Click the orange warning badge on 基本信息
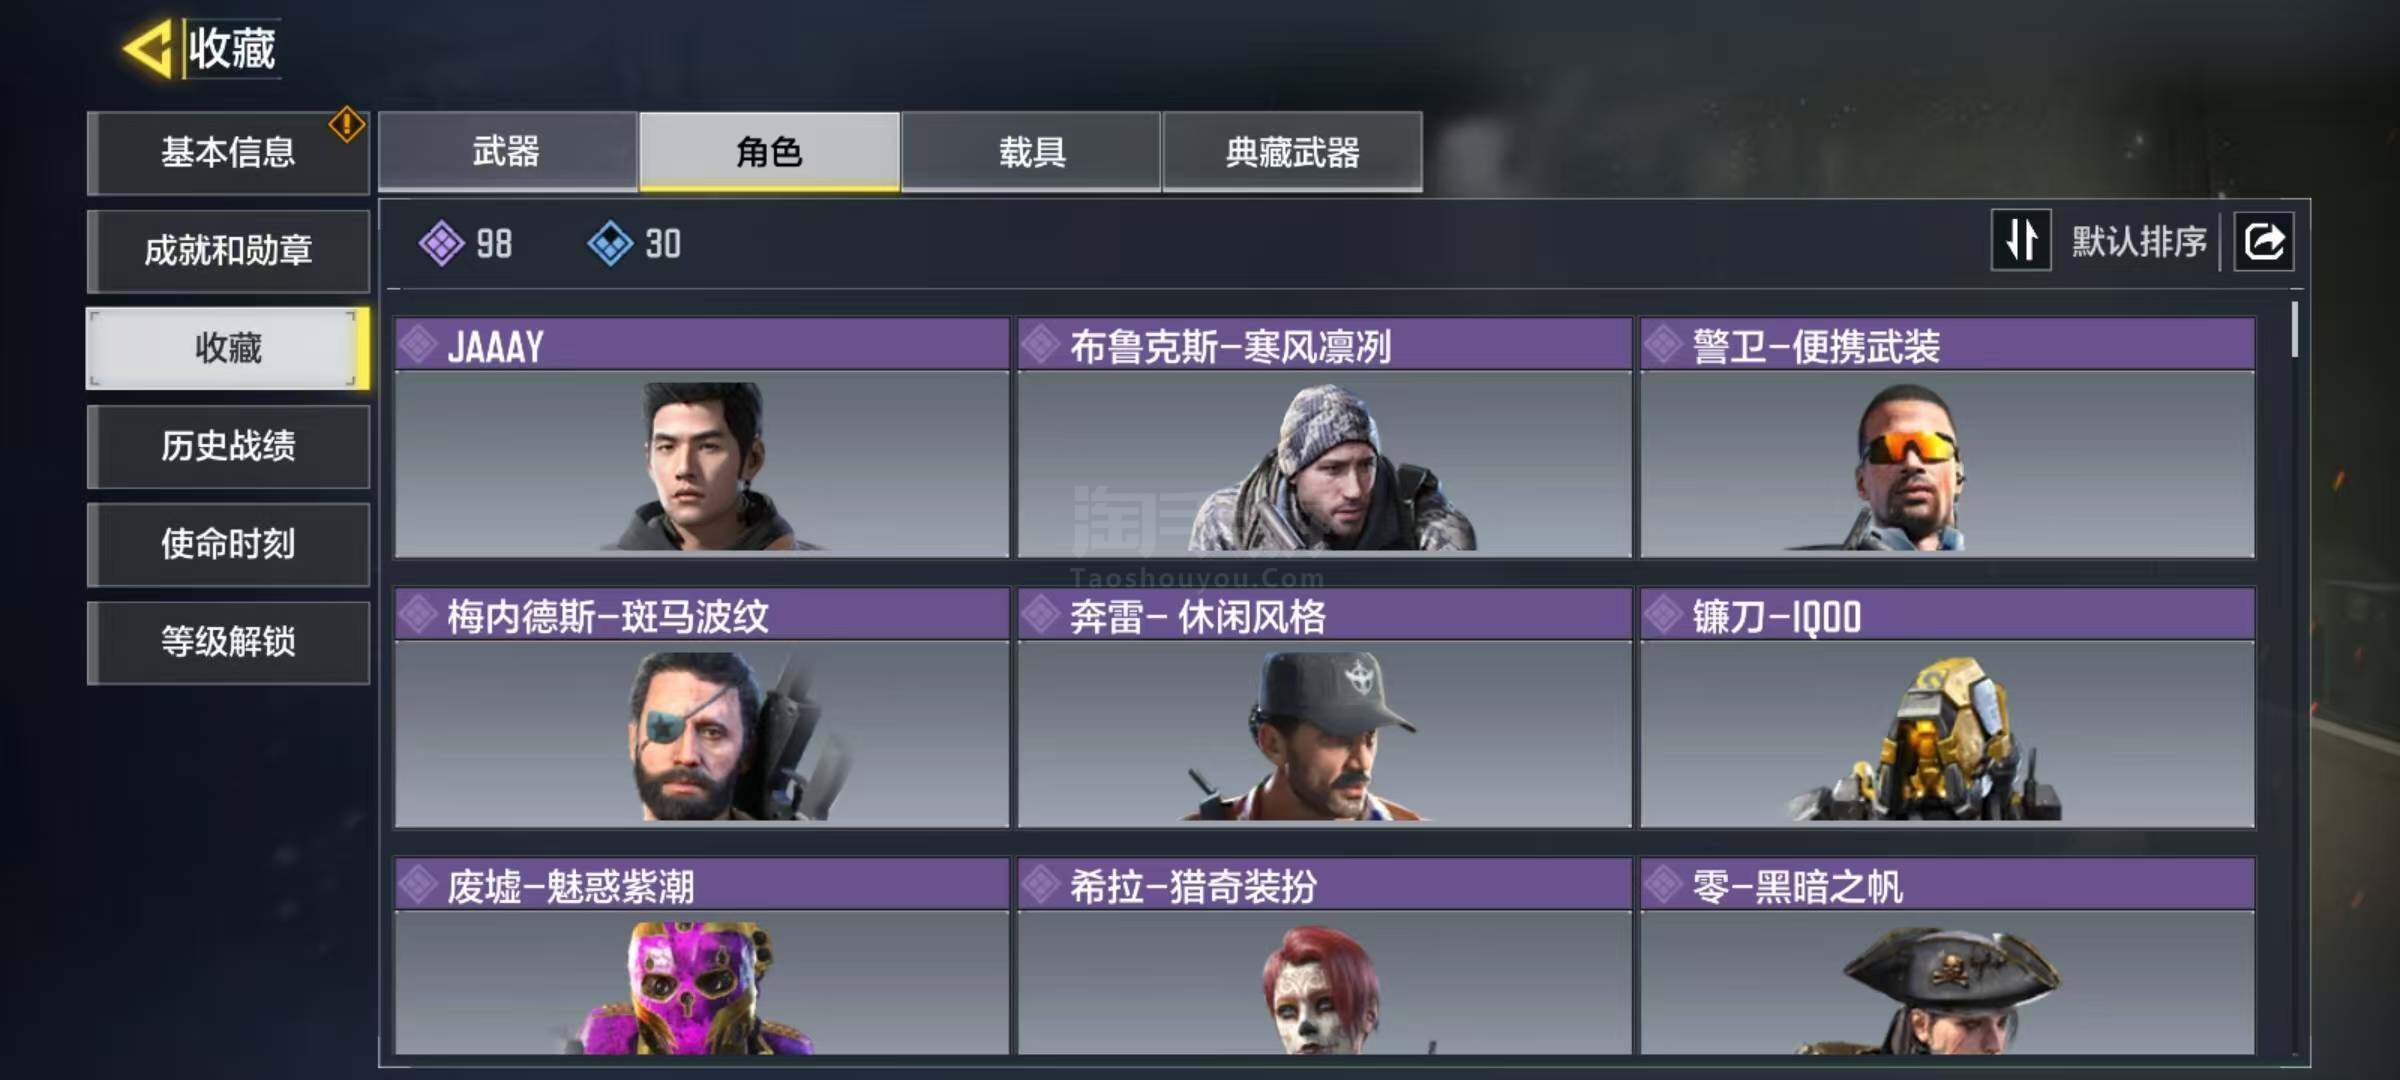Screen dimensions: 2400x1080 click(346, 124)
